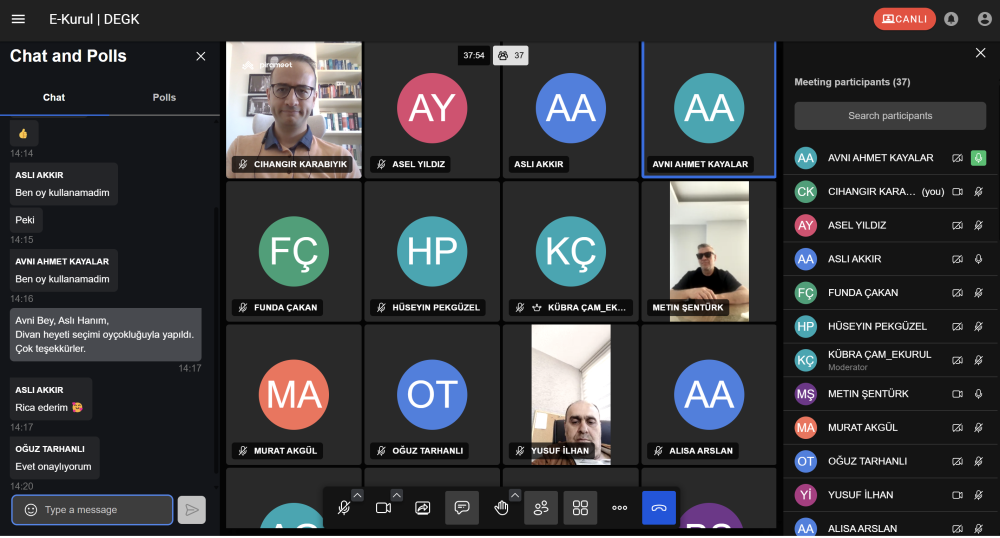Switch to the Polls tab
Screen dimensions: 1000x538
pos(164,98)
